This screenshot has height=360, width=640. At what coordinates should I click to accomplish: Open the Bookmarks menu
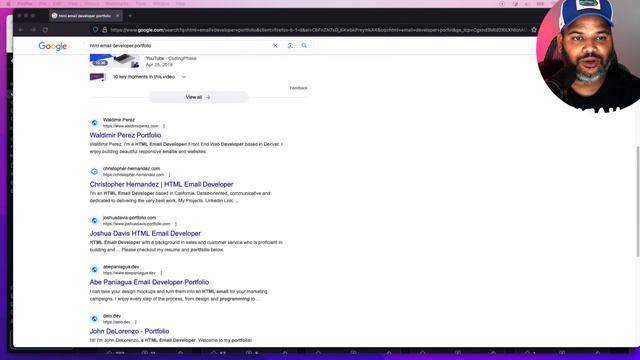117,4
